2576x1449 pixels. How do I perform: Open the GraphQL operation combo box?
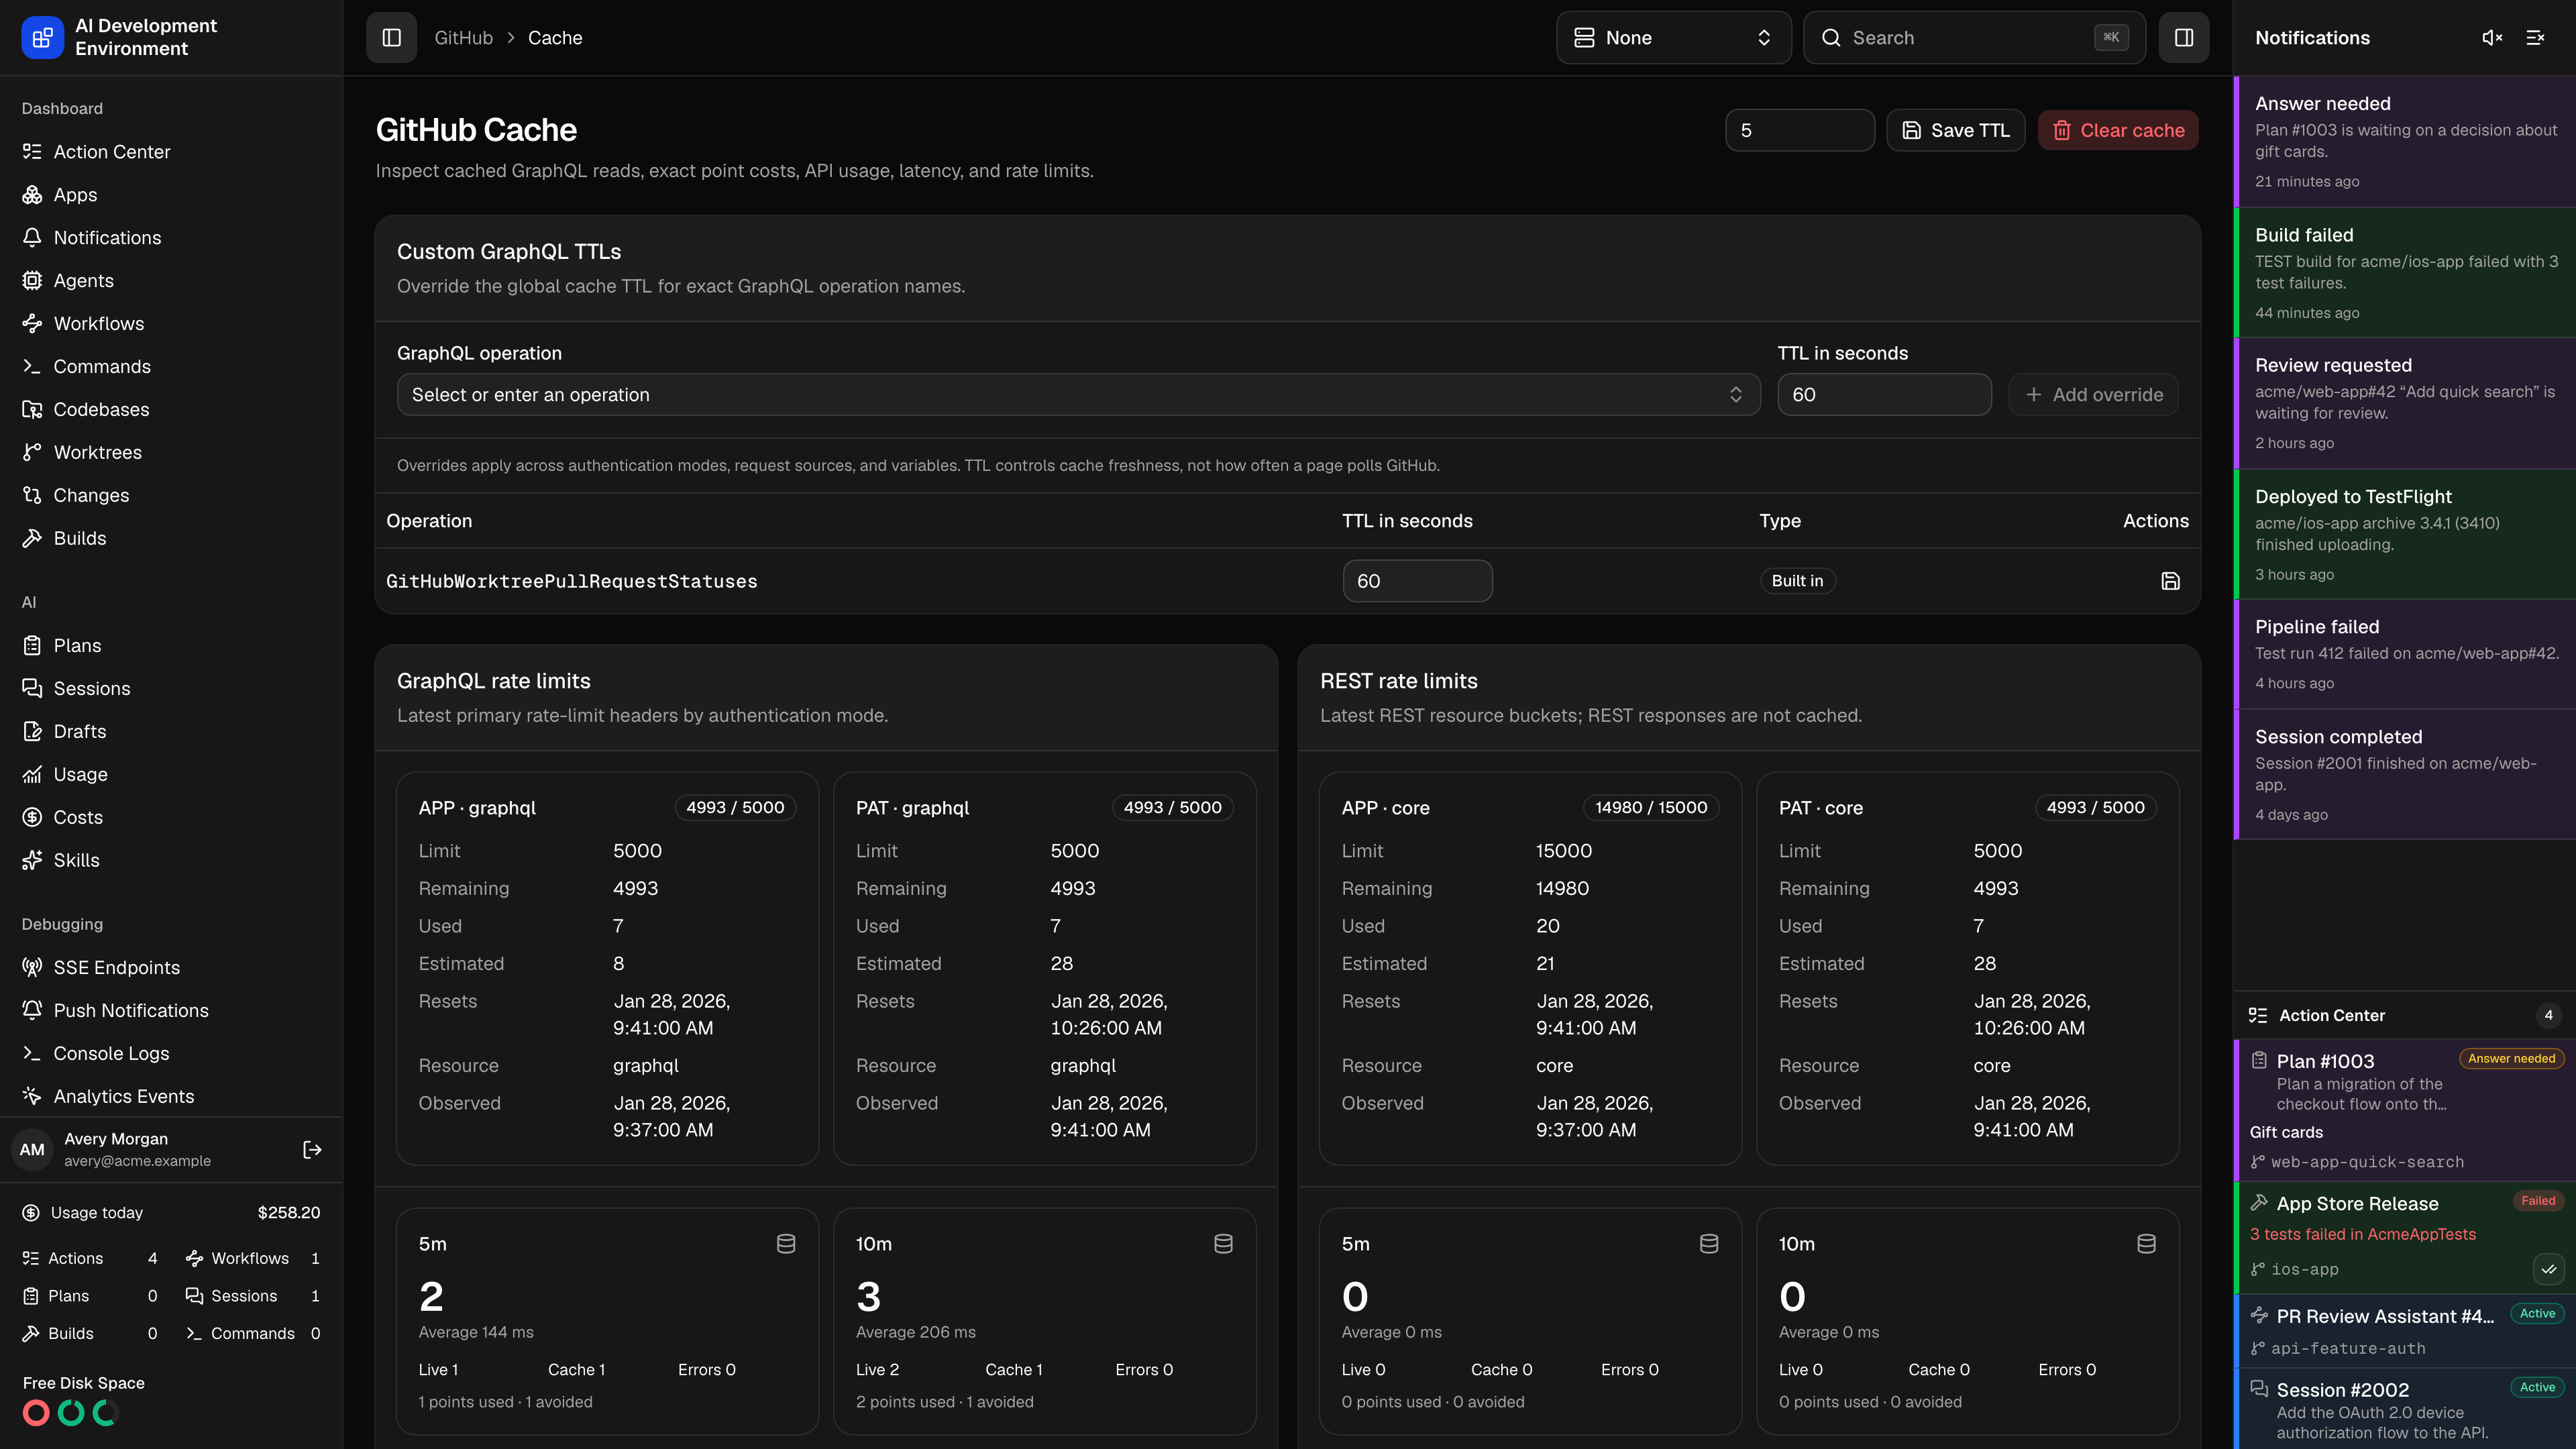click(x=1078, y=395)
